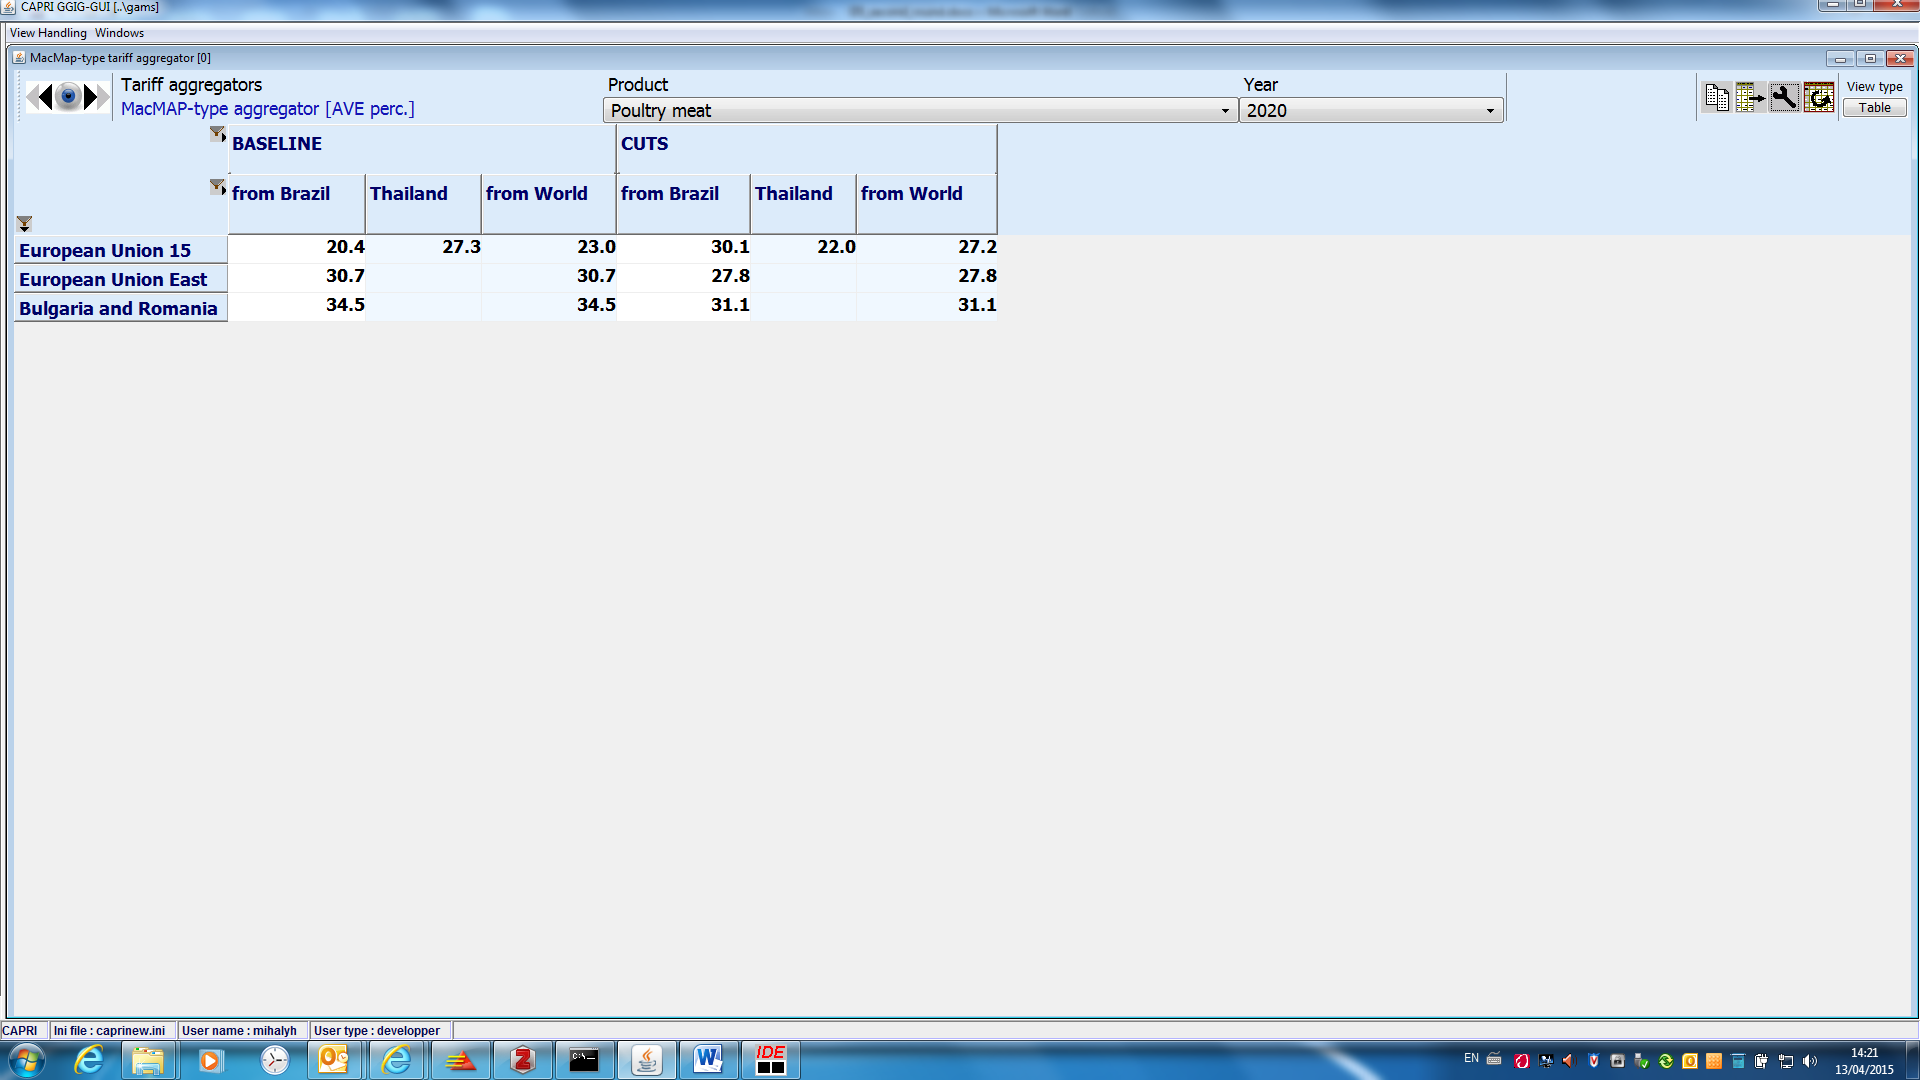This screenshot has width=1920, height=1080.
Task: Open the column filter beside from Brazil
Action: (217, 187)
